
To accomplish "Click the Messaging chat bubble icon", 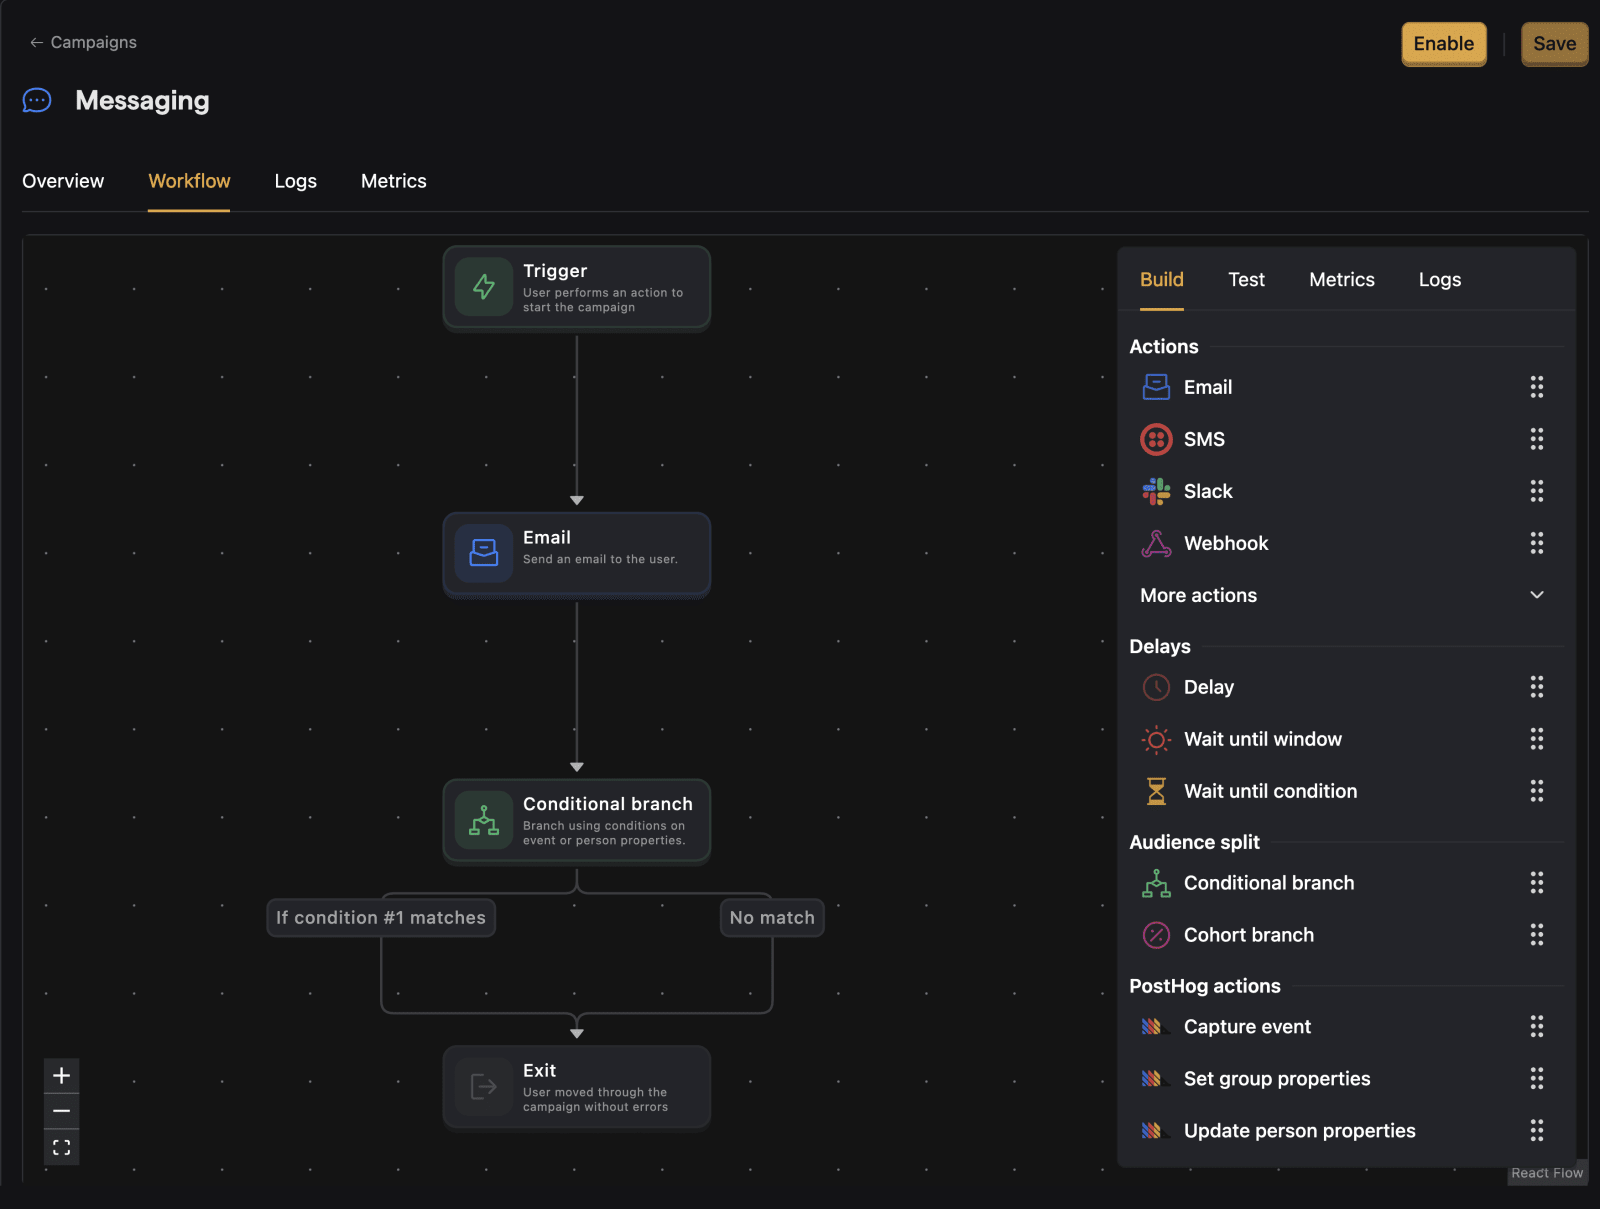I will [x=37, y=101].
